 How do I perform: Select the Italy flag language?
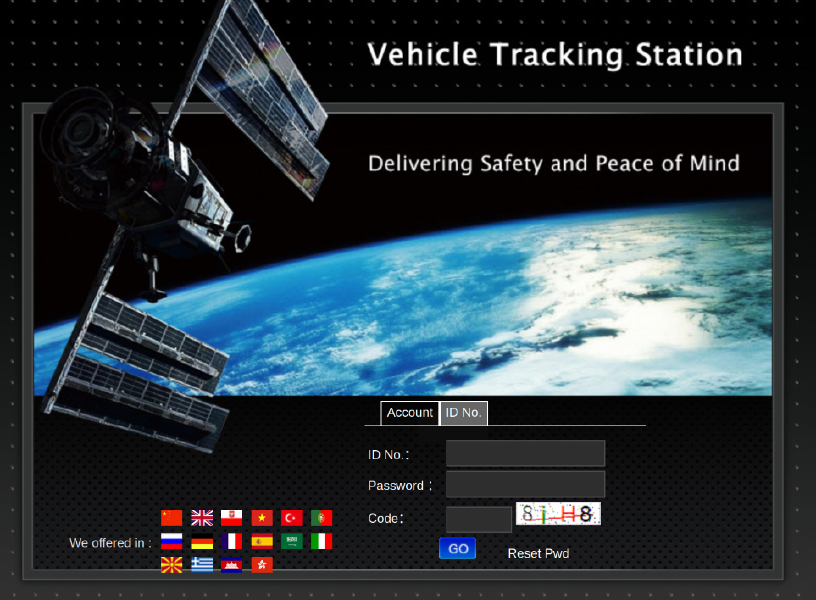coord(321,541)
